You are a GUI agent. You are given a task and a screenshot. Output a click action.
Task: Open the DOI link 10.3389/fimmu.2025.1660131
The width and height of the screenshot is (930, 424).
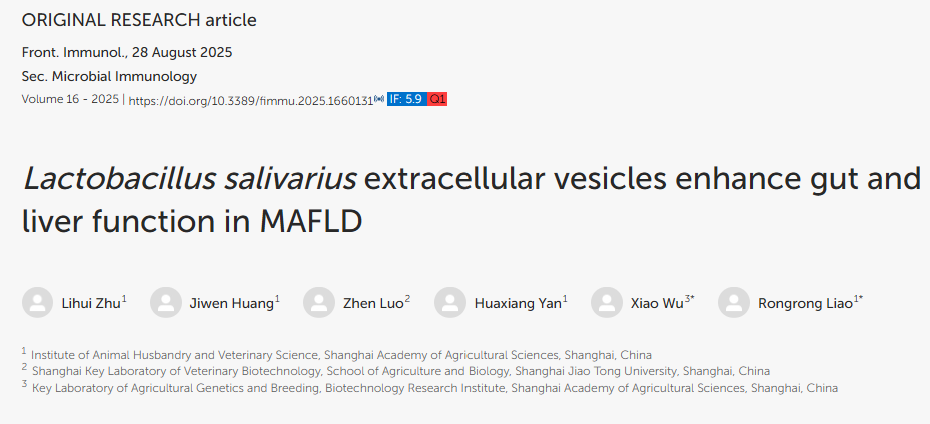coord(251,100)
